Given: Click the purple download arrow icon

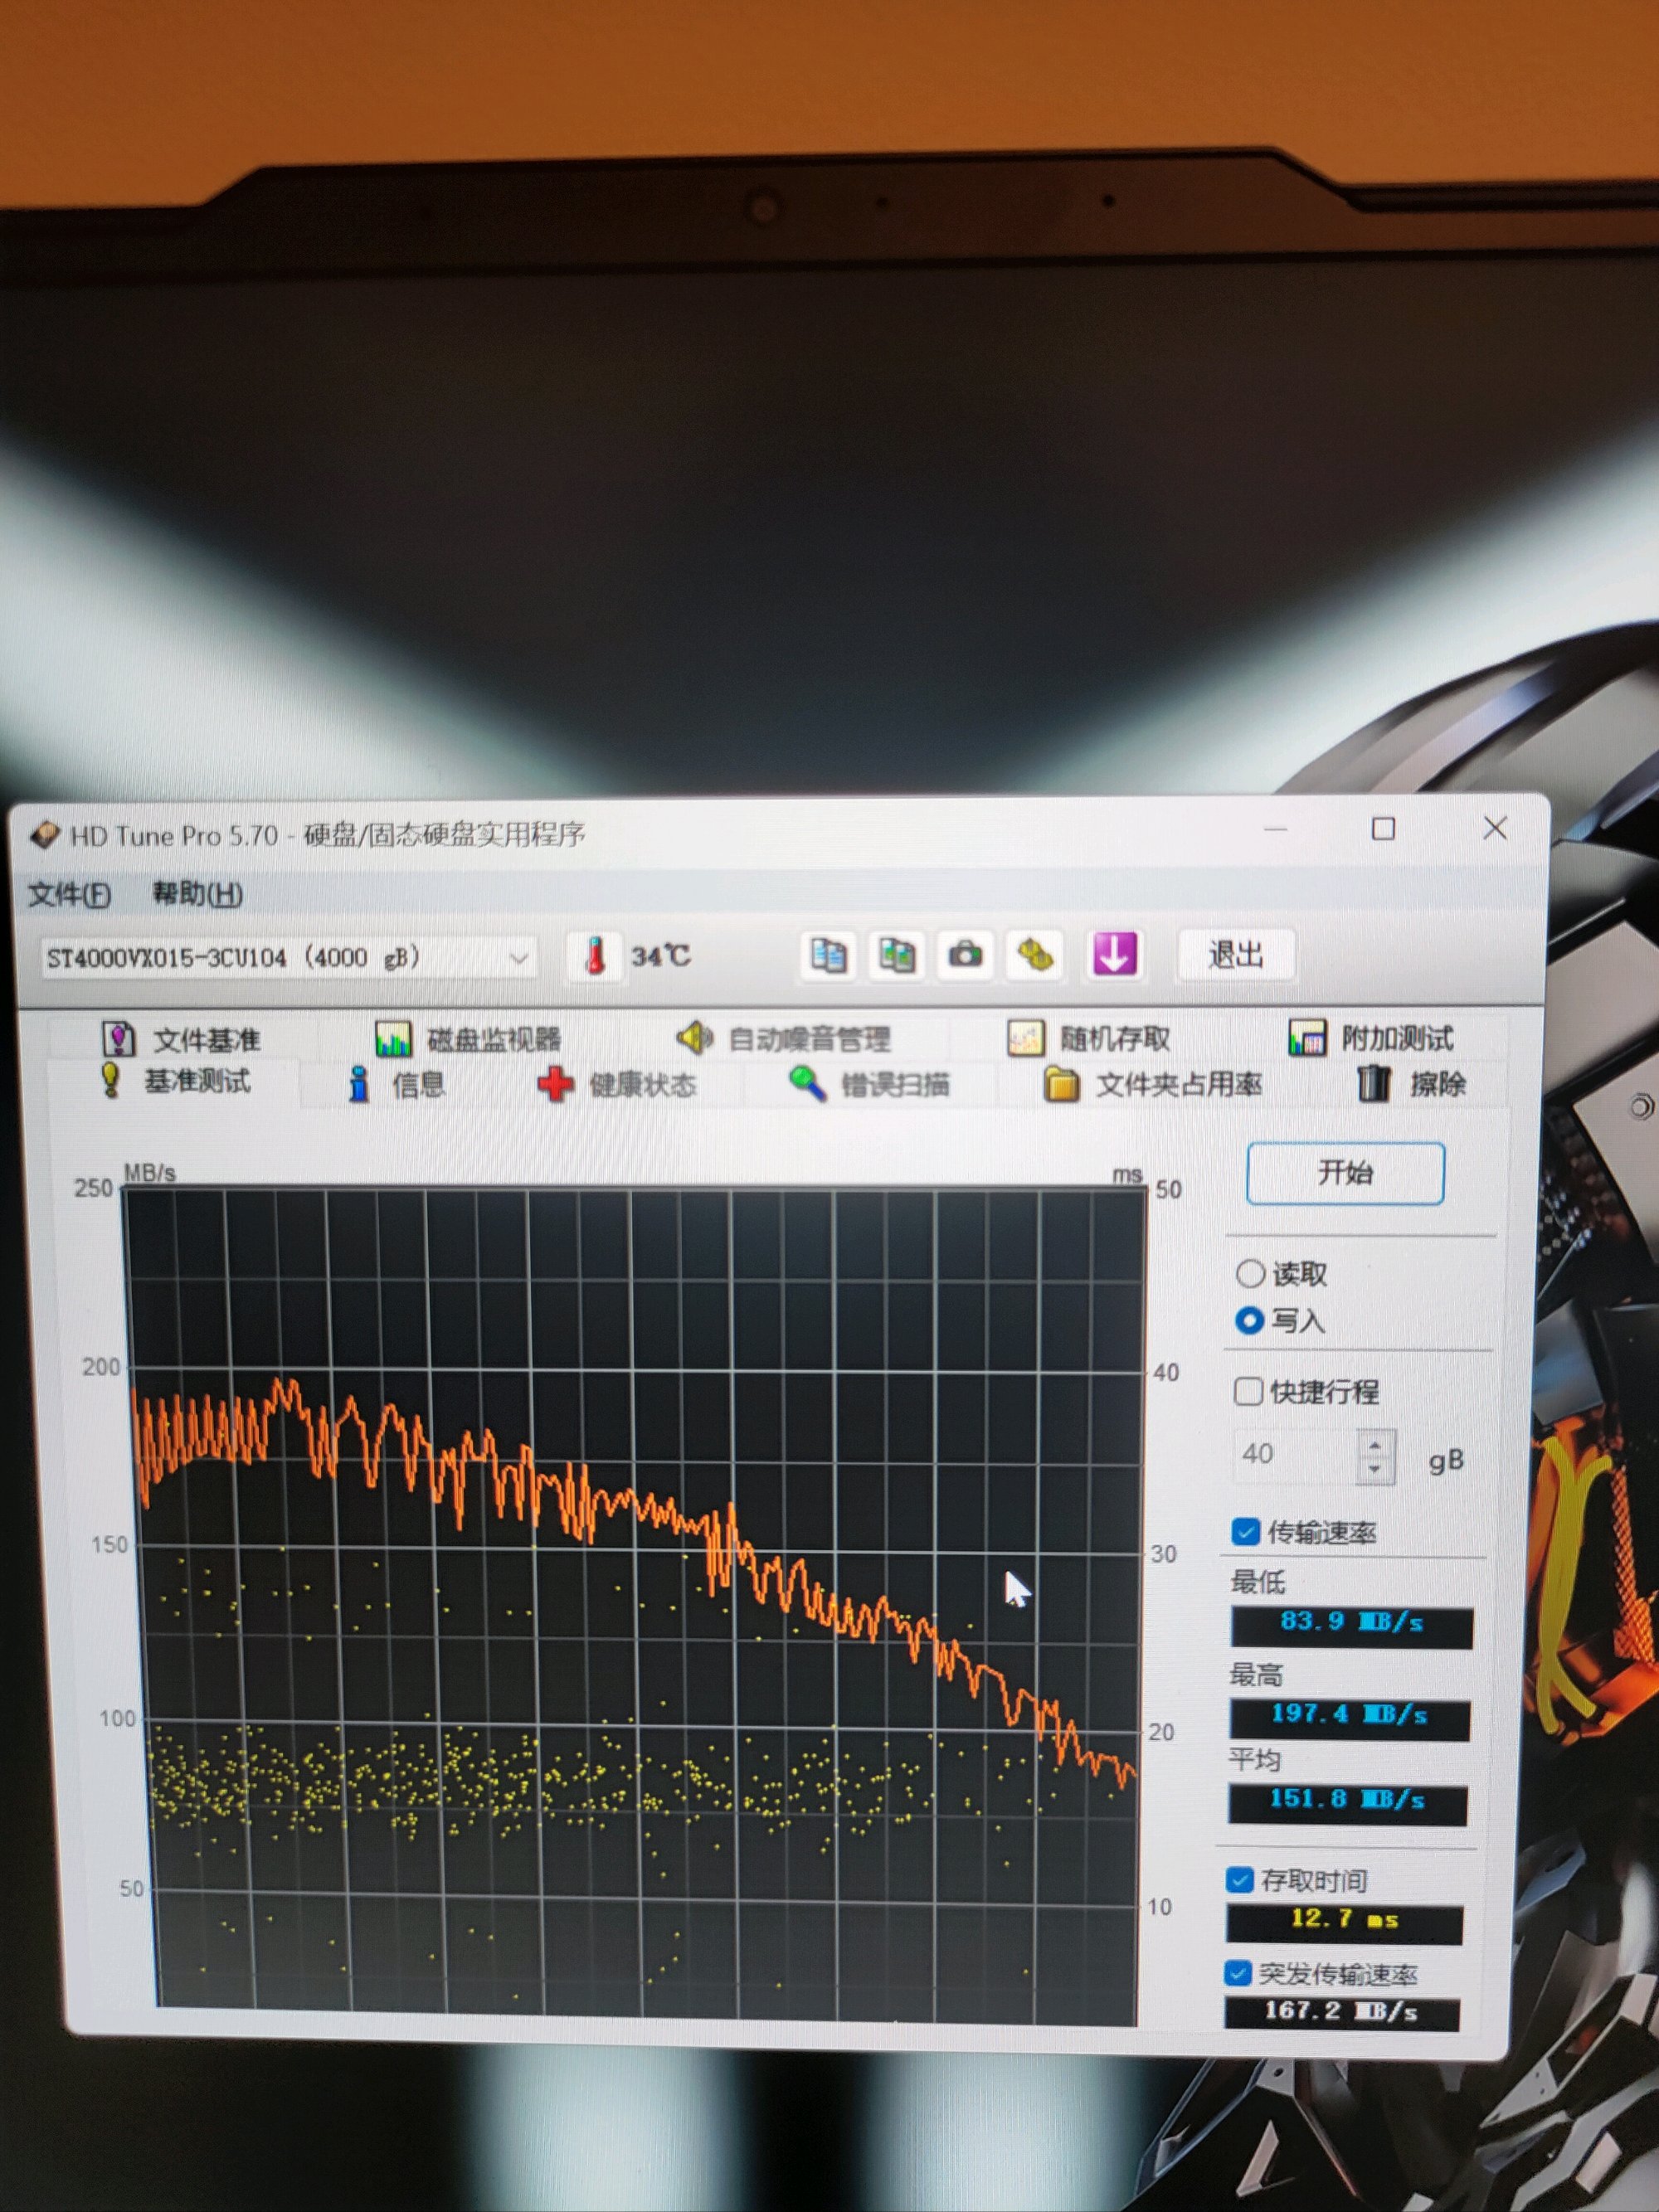Looking at the screenshot, I should pos(1114,954).
